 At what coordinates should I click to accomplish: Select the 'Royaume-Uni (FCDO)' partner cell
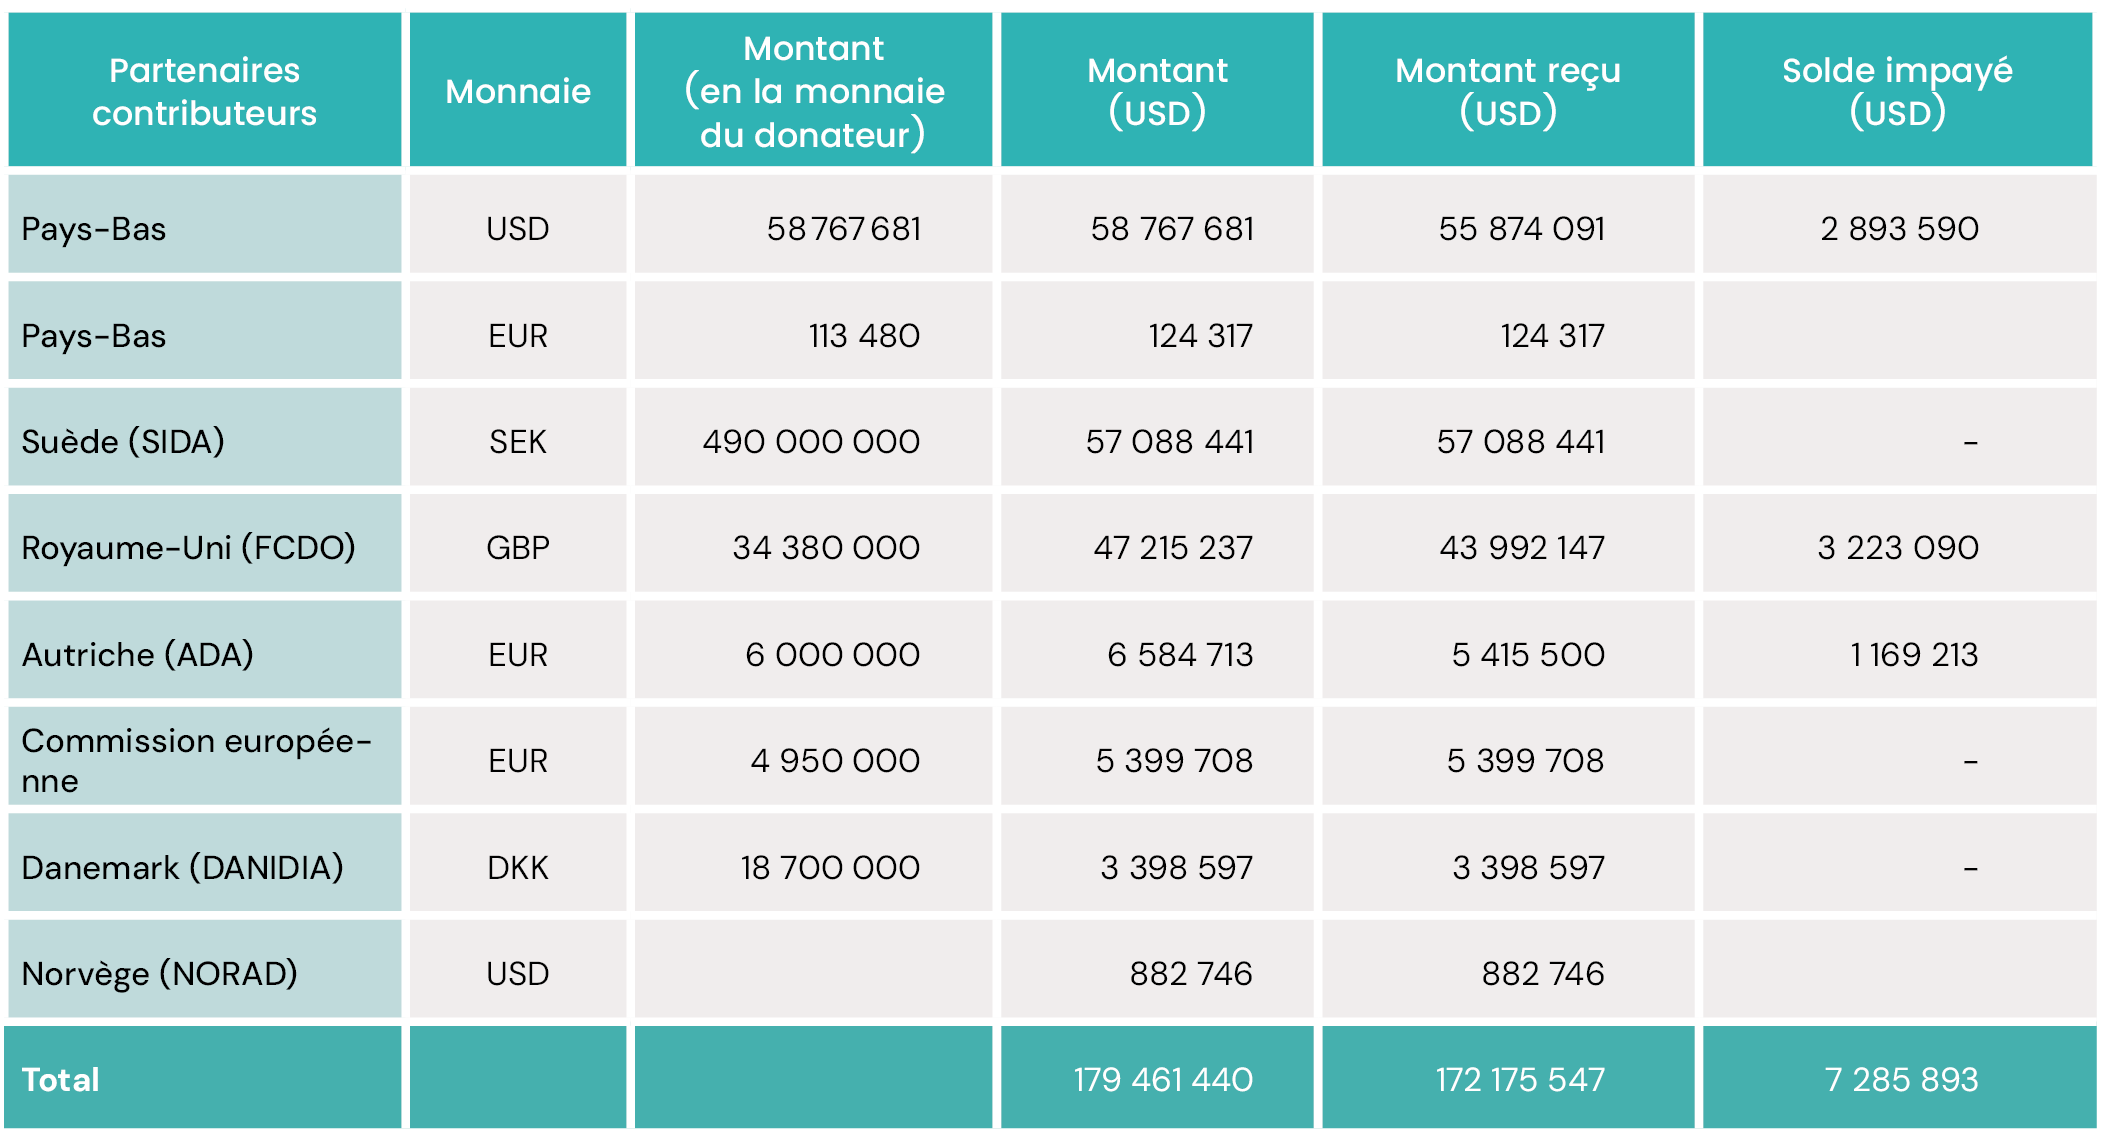coord(188,547)
